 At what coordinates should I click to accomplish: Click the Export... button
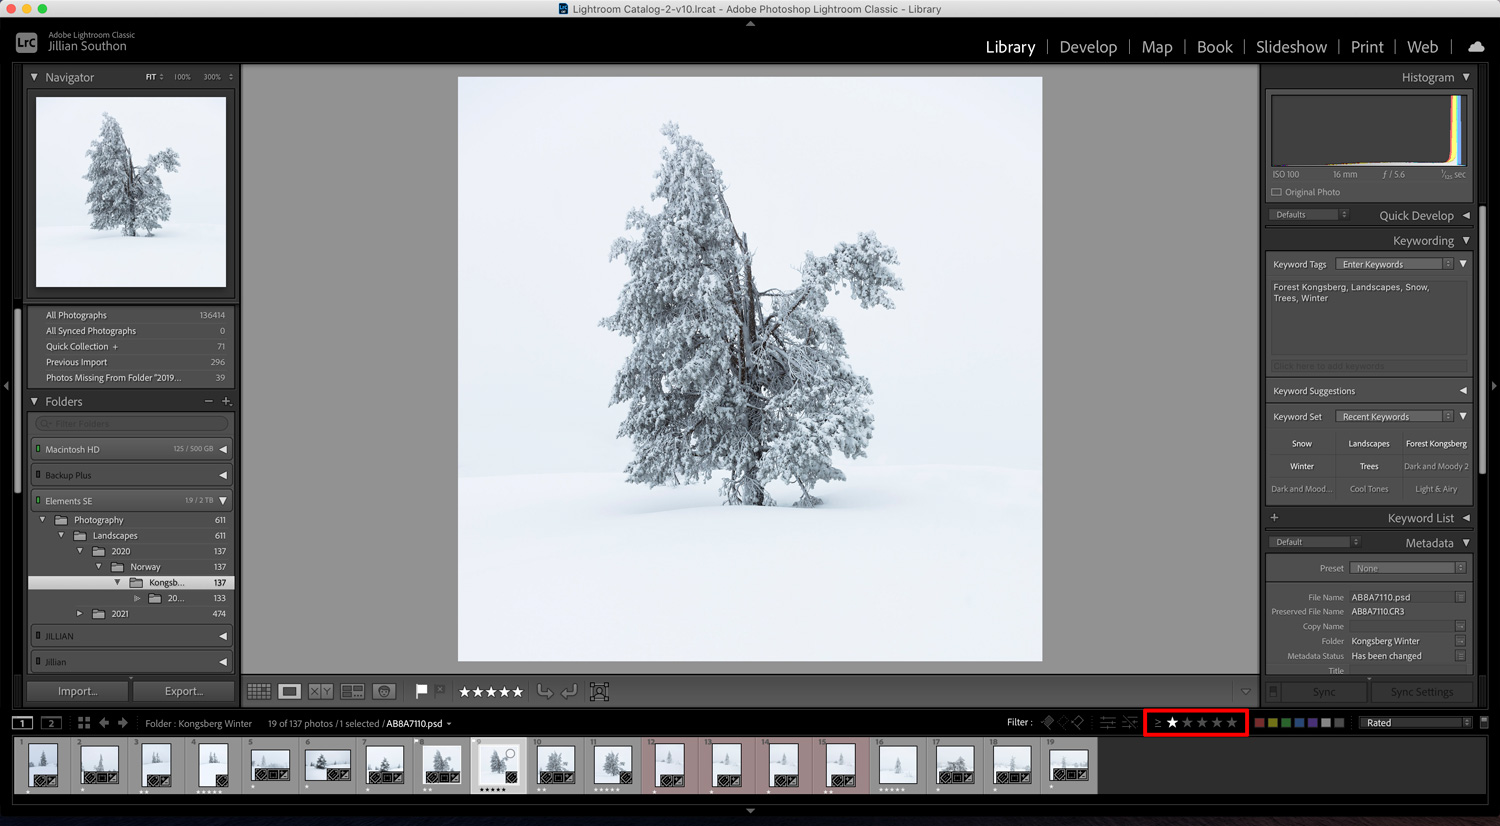[183, 691]
